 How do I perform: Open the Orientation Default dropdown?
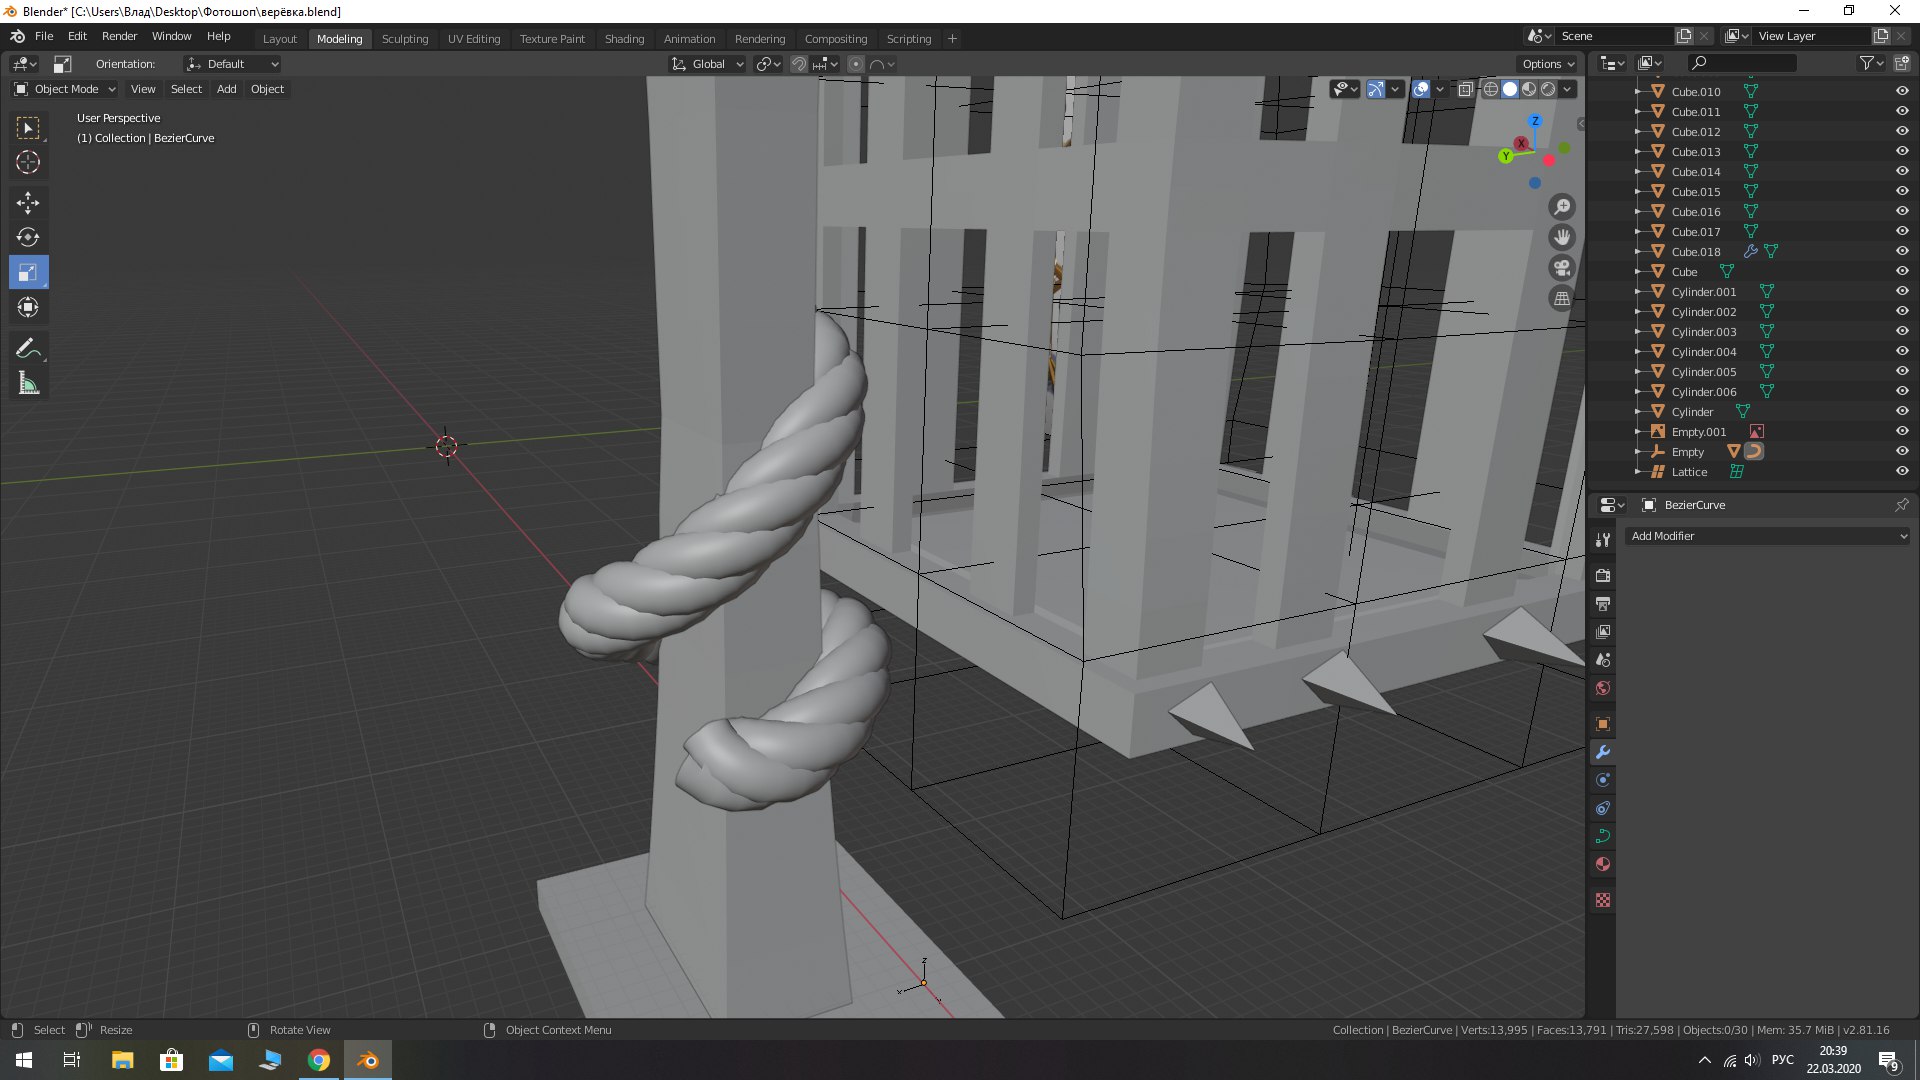232,64
